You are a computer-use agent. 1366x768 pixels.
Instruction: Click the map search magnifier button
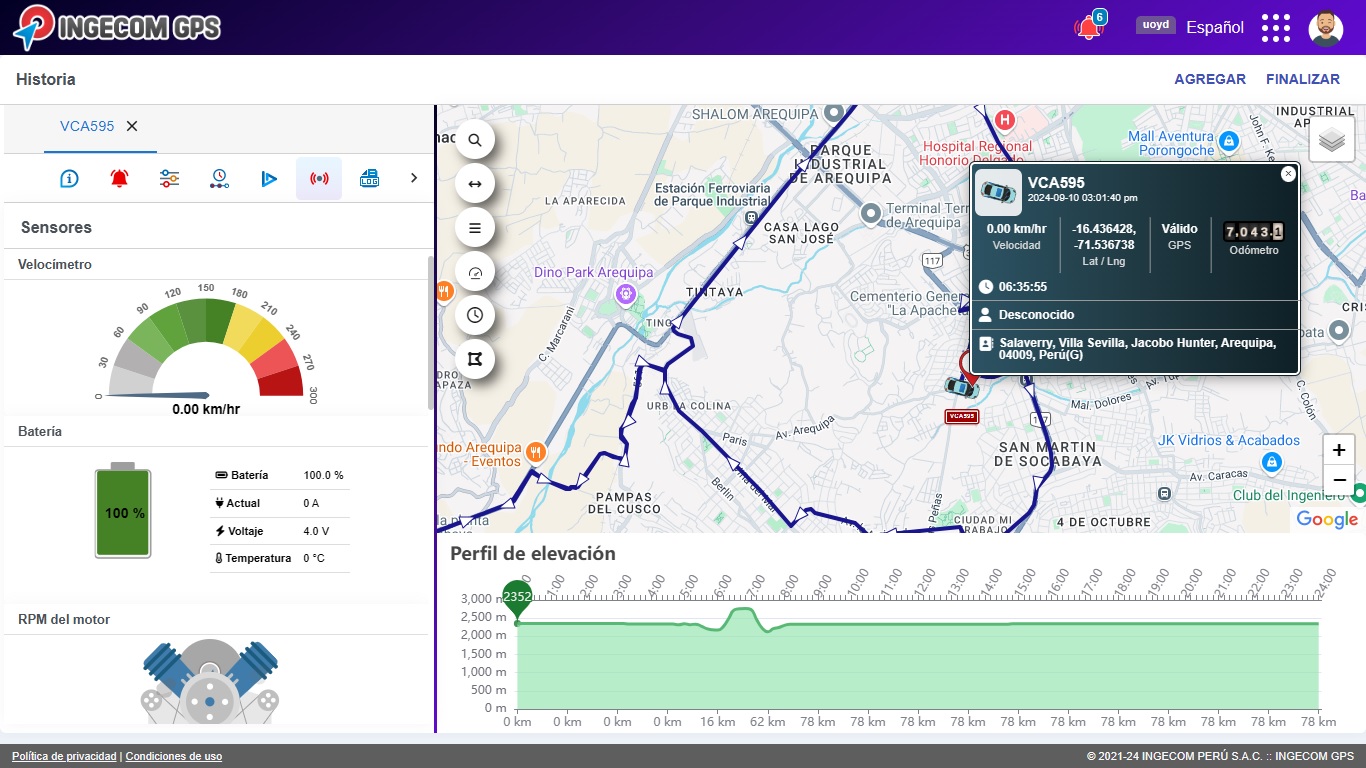pos(475,140)
